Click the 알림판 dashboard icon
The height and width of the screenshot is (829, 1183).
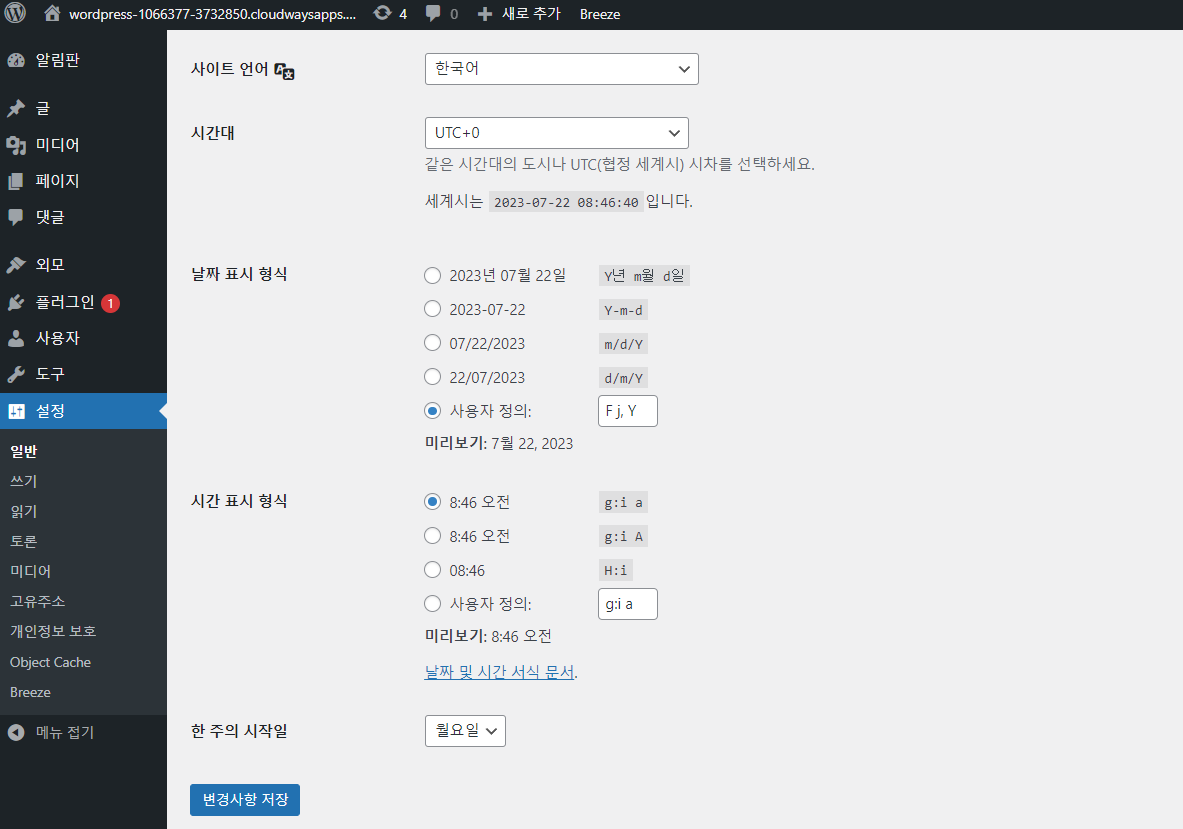[x=16, y=60]
